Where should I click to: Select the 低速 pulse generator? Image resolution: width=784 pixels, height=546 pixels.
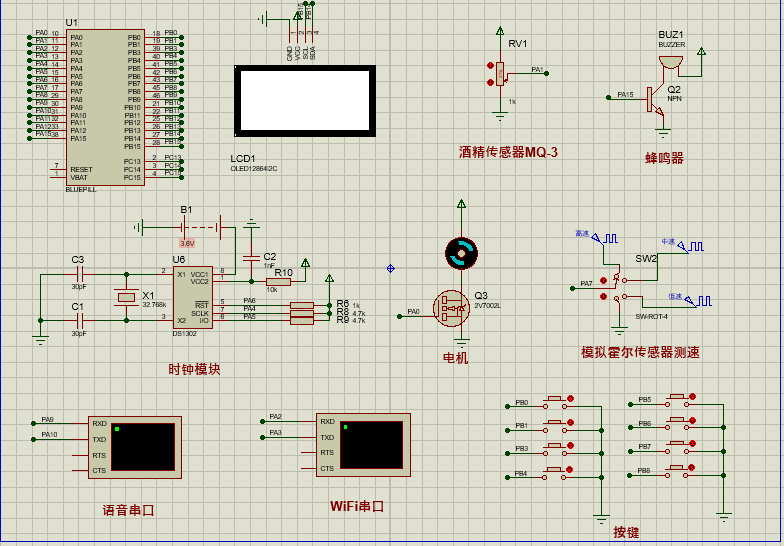(x=698, y=300)
